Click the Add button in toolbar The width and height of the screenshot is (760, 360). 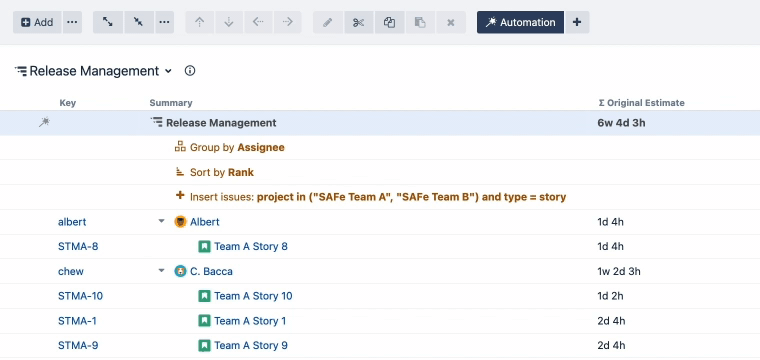point(37,22)
